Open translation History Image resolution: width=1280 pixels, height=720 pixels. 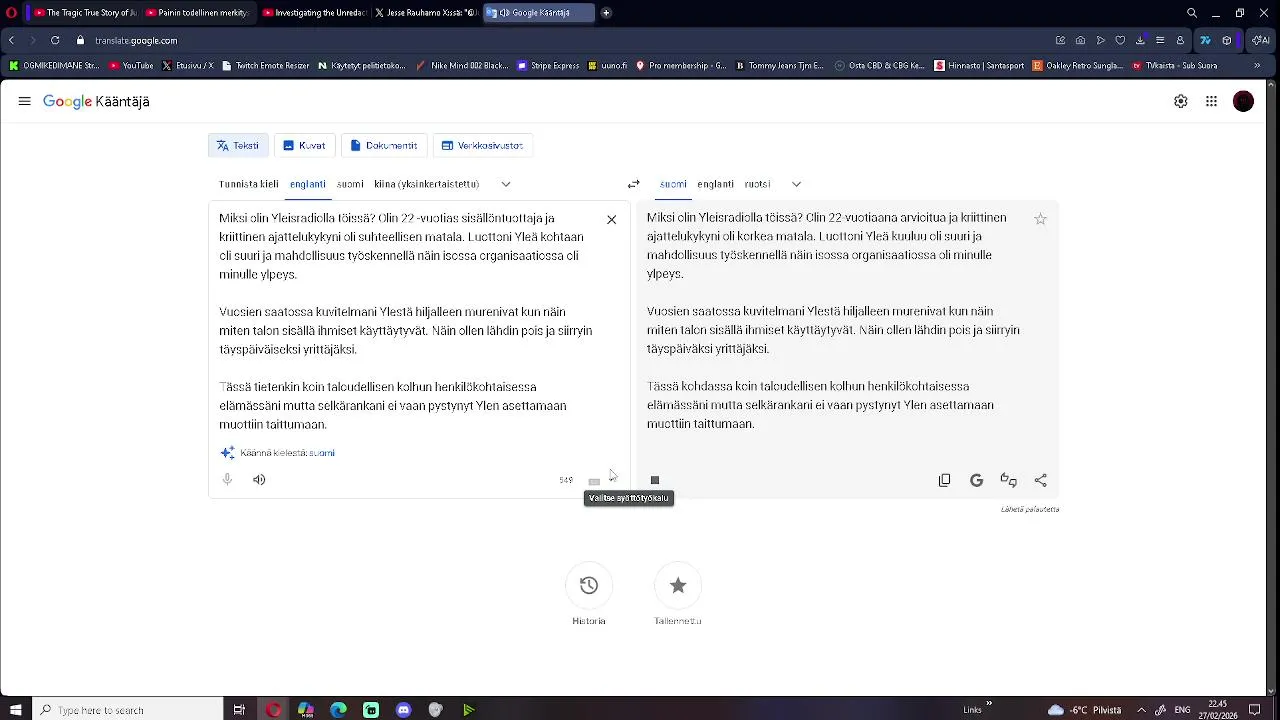click(x=589, y=586)
